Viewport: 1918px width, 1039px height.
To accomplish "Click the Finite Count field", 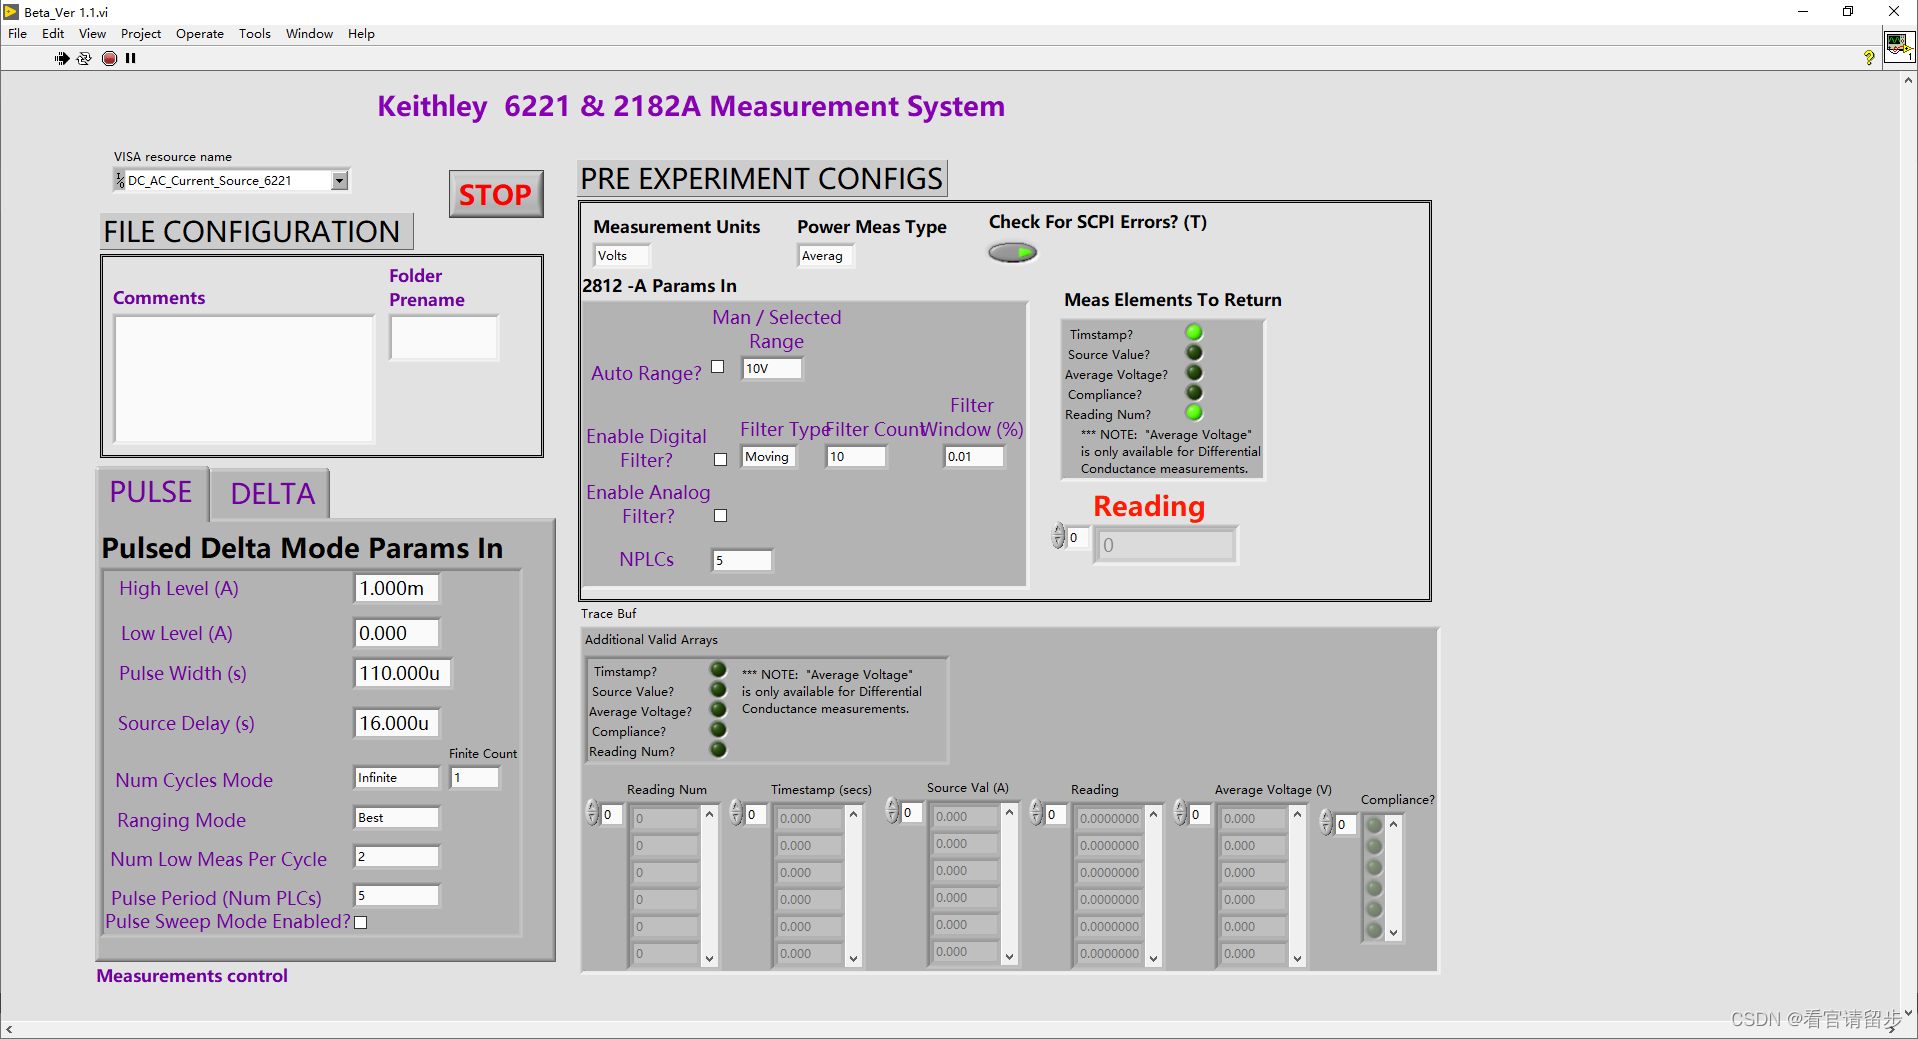I will [474, 777].
